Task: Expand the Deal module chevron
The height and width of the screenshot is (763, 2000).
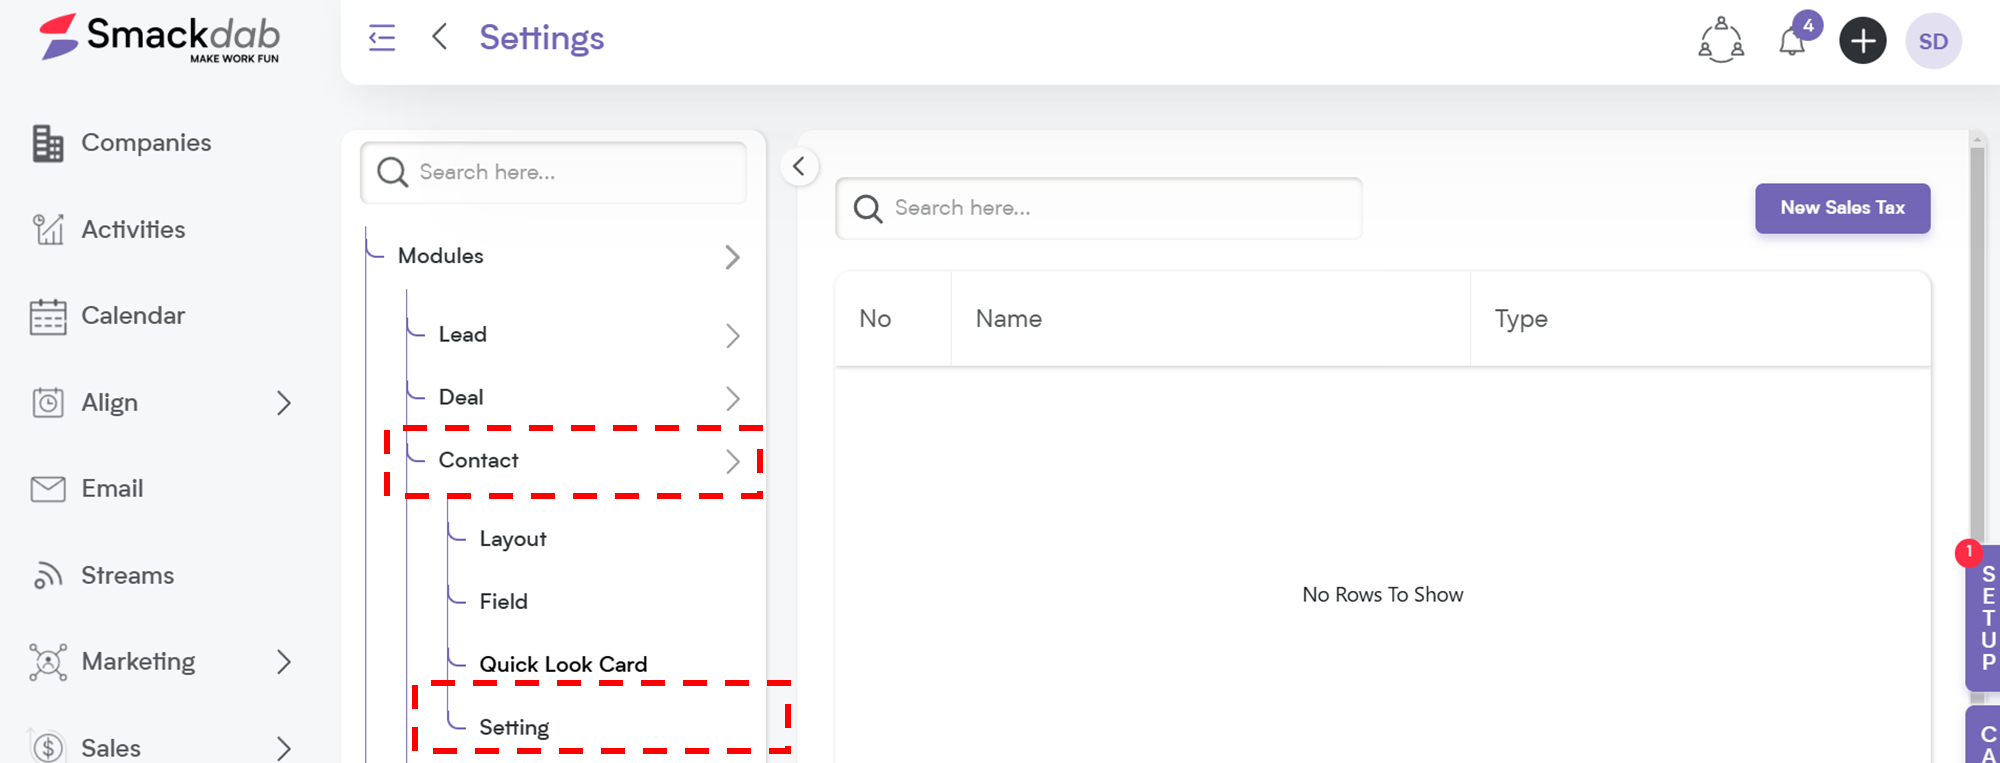Action: (x=732, y=399)
